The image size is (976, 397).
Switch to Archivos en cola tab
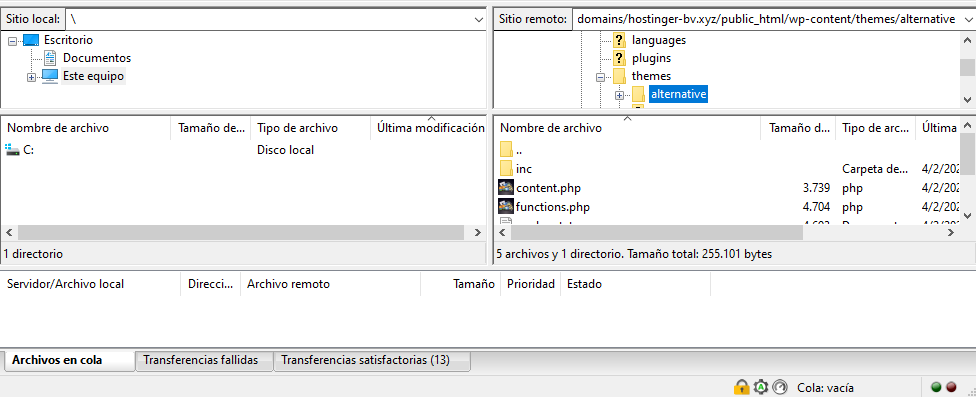(69, 360)
